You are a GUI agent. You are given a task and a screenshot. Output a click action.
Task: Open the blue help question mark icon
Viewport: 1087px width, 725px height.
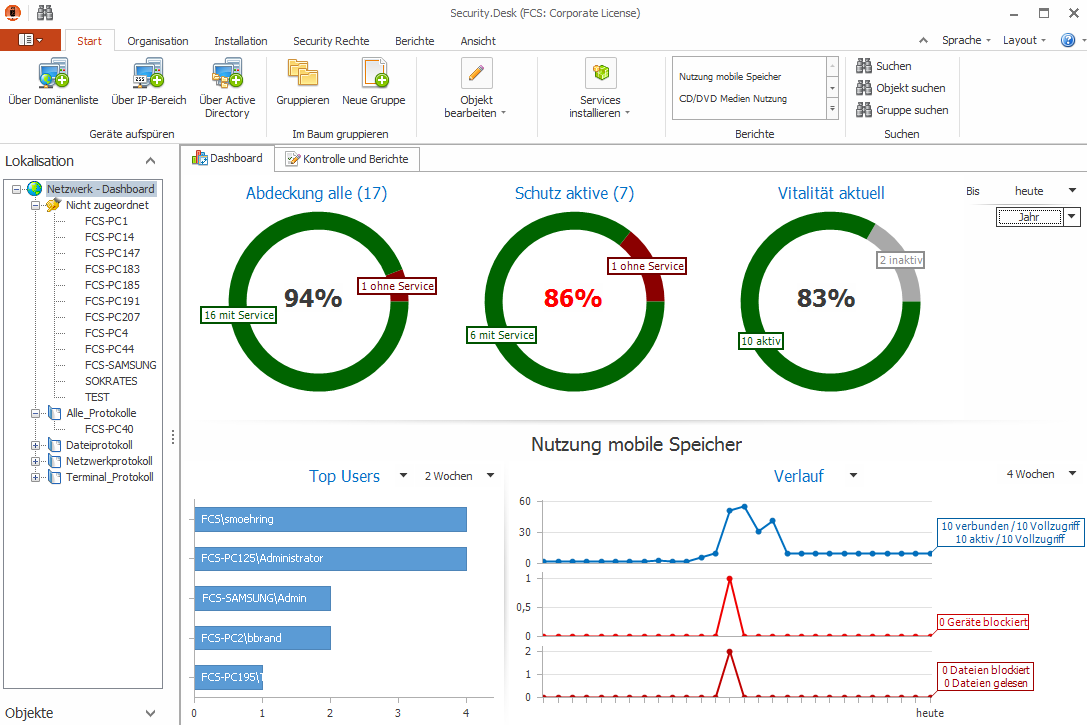point(1068,40)
